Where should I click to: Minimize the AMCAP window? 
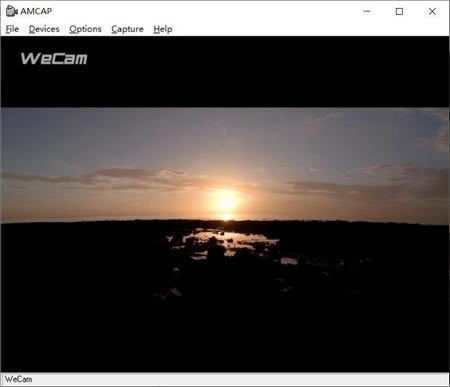367,11
